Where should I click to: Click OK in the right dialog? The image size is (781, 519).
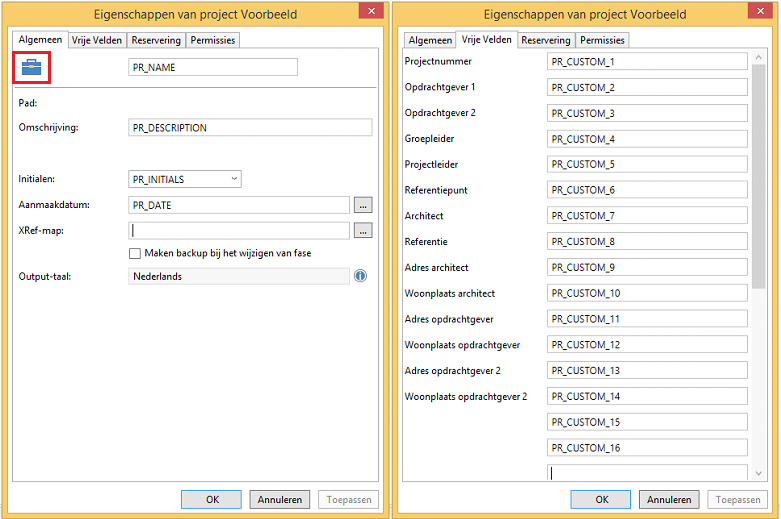(x=601, y=500)
